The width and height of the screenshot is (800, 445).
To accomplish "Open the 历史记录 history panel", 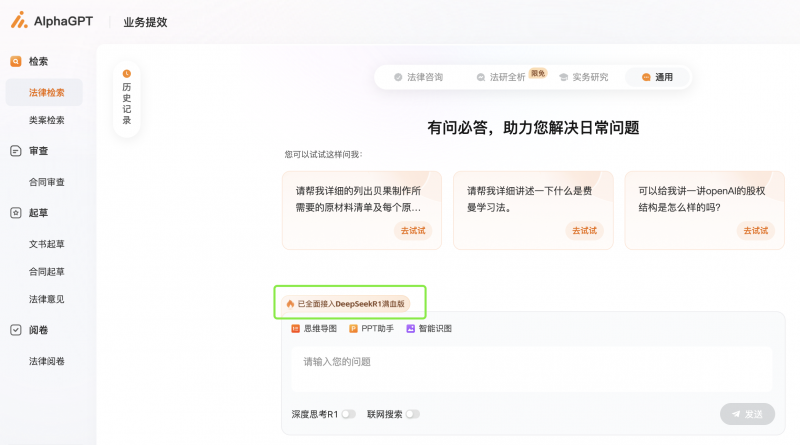I will click(x=127, y=98).
